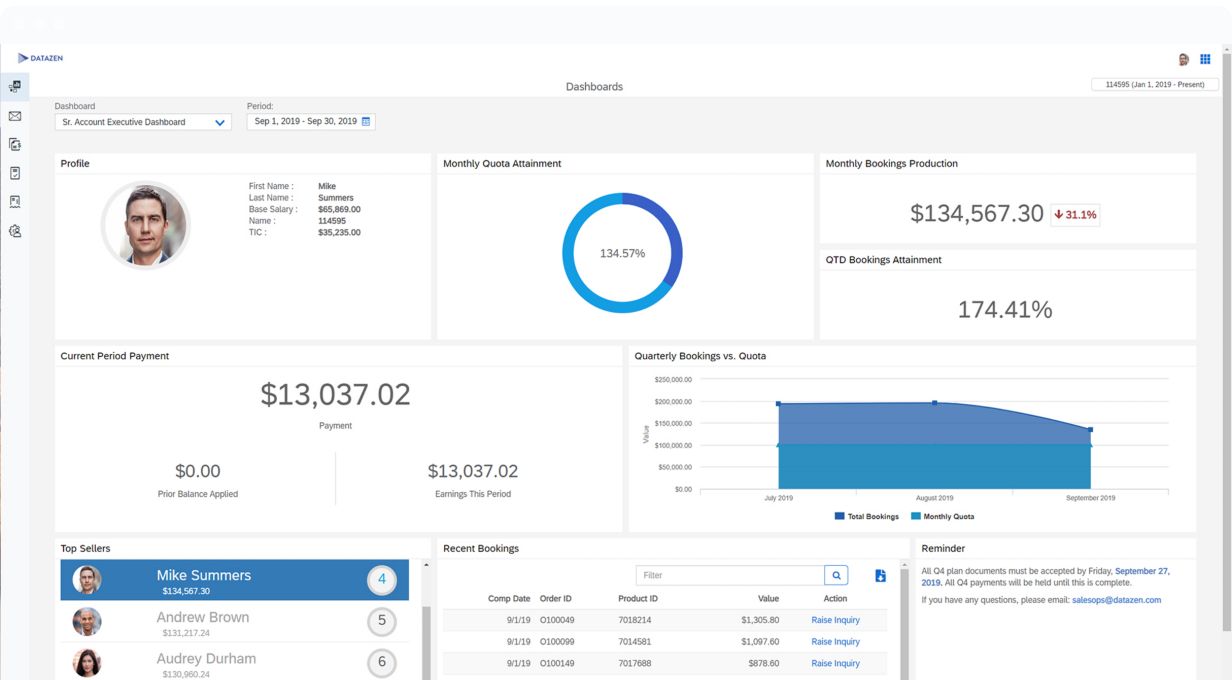The image size is (1232, 680).
Task: Open the app launcher grid icon
Action: click(1205, 59)
